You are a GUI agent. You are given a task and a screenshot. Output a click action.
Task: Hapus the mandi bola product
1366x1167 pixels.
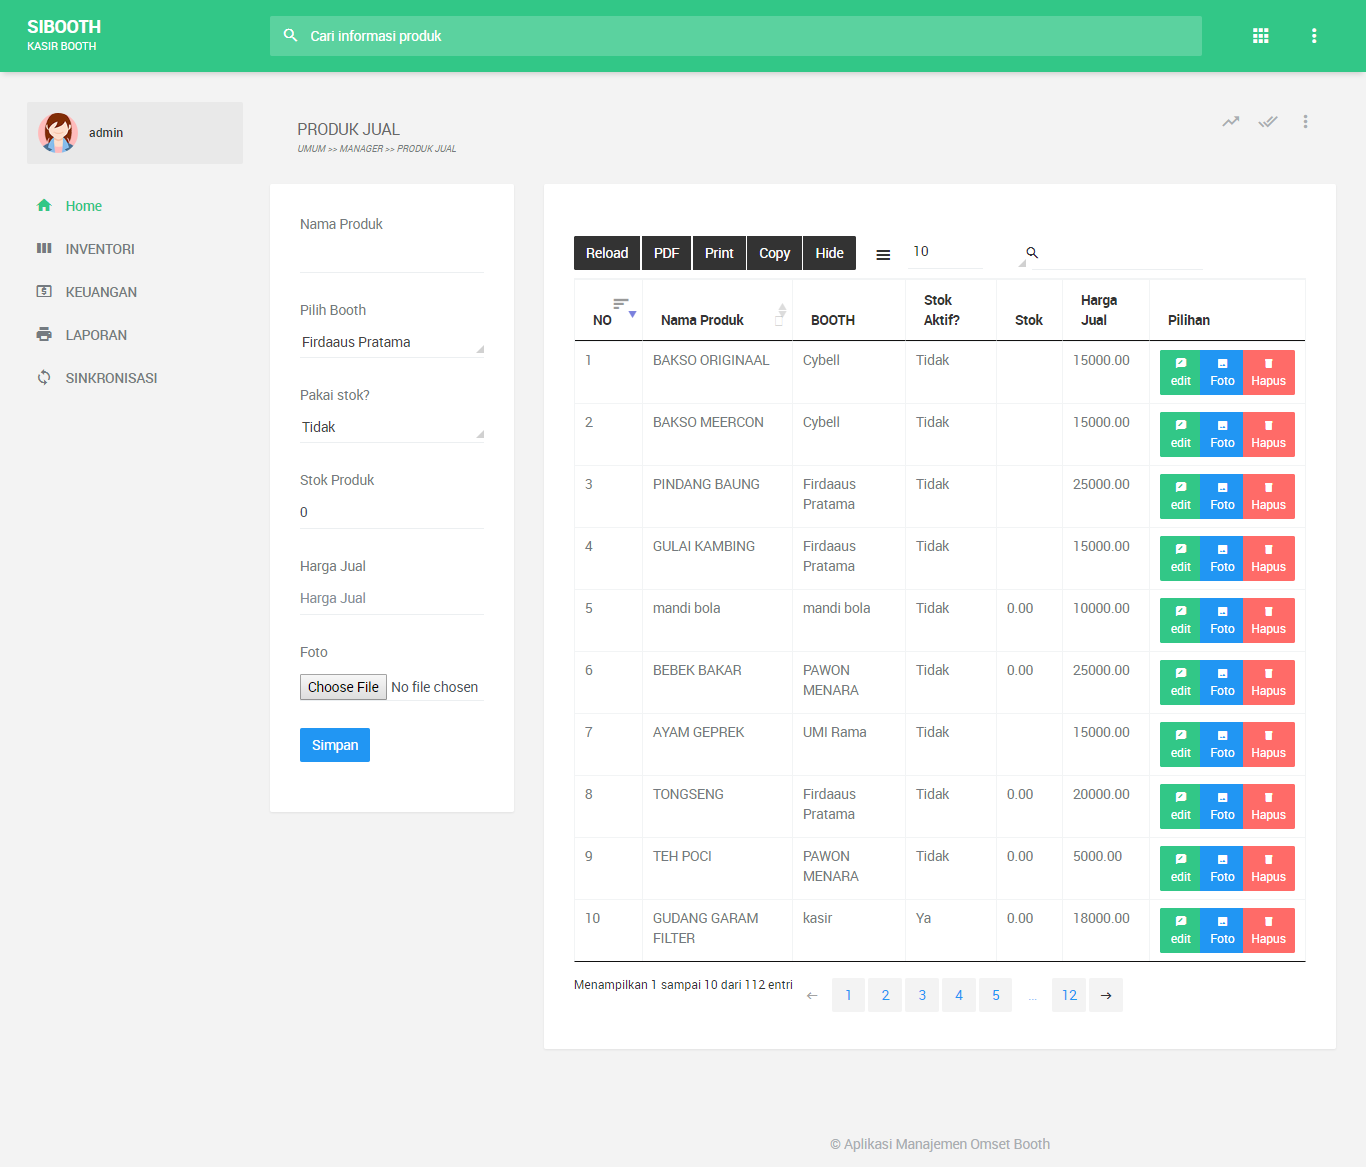(x=1268, y=620)
